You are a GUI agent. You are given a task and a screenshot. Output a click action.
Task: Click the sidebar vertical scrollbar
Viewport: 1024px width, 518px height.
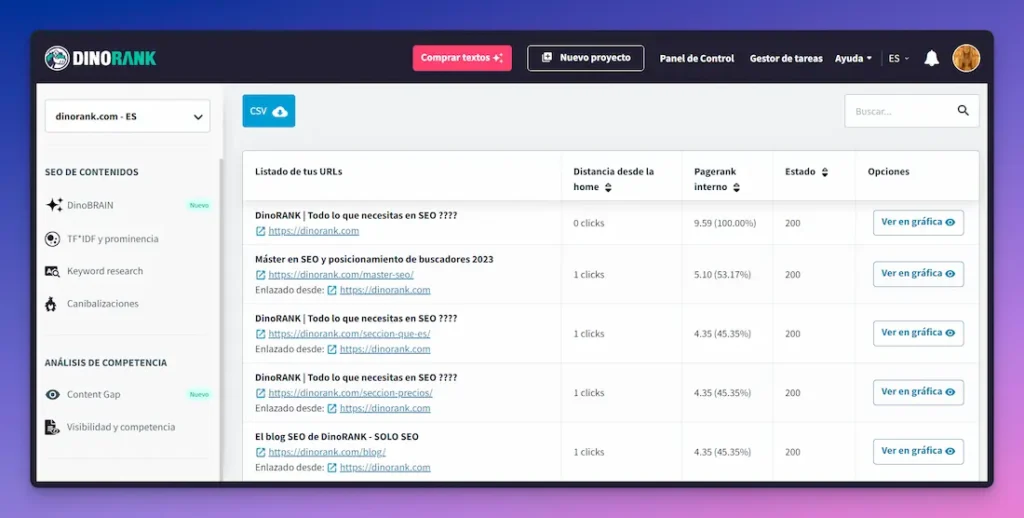[x=221, y=320]
